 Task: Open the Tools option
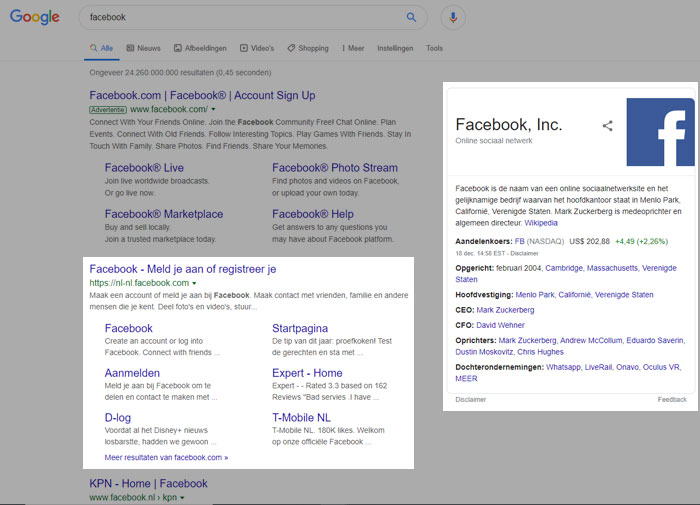434,48
